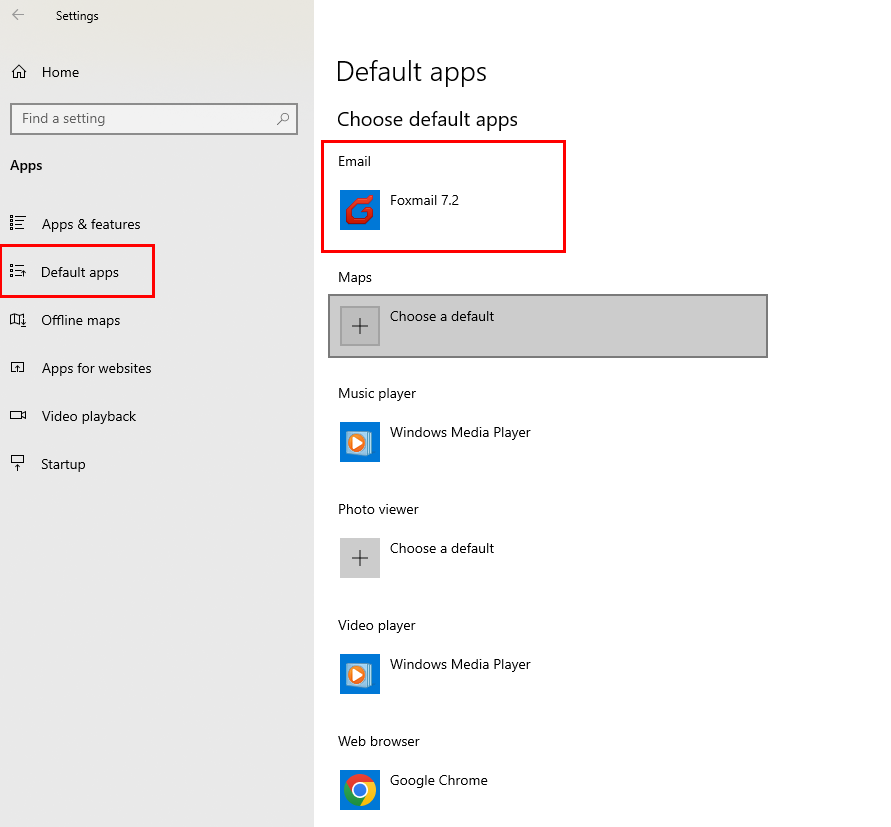Image resolution: width=891 pixels, height=827 pixels.
Task: Open Startup settings
Action: (x=63, y=464)
